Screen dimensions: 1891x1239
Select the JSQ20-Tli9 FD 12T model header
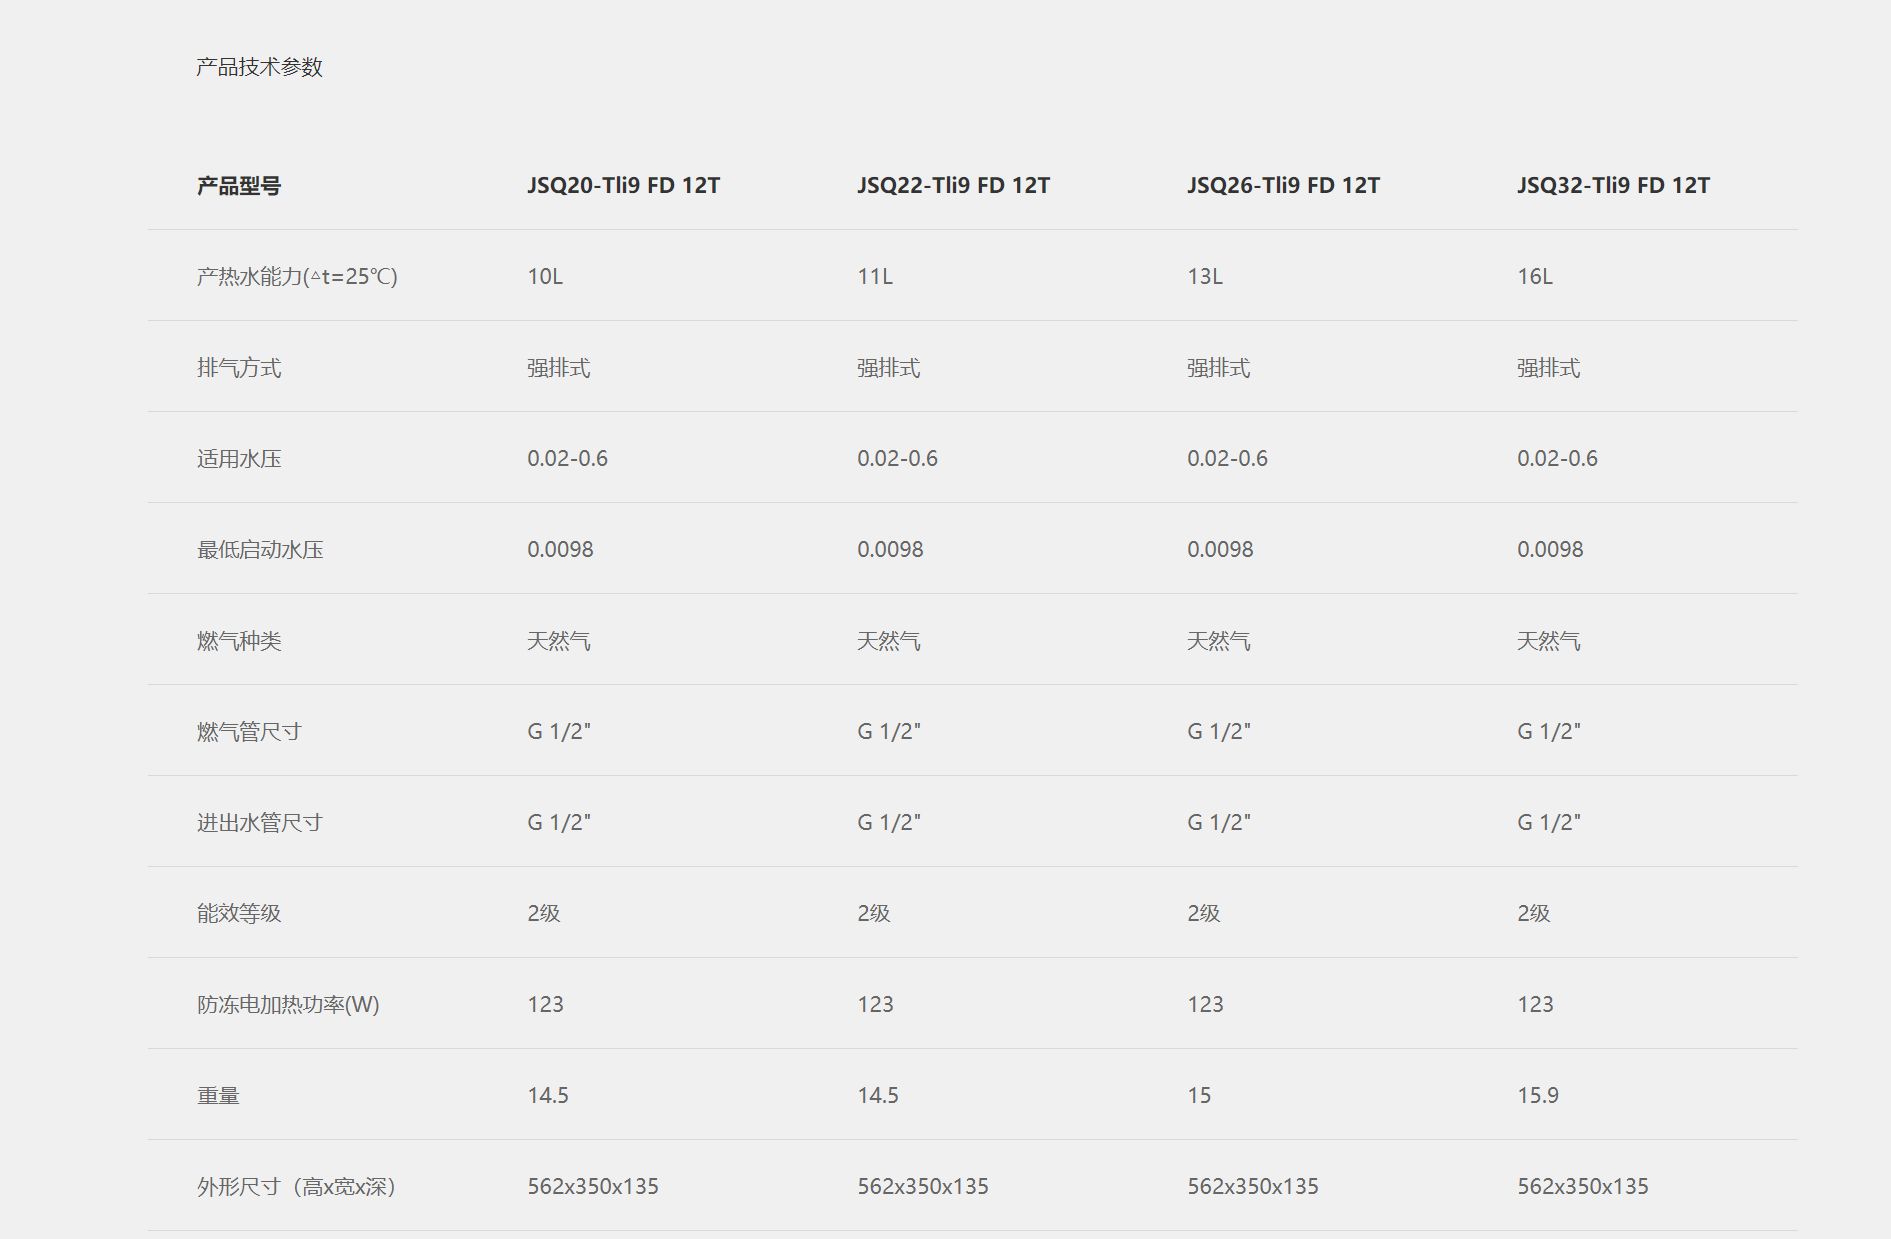(x=623, y=185)
